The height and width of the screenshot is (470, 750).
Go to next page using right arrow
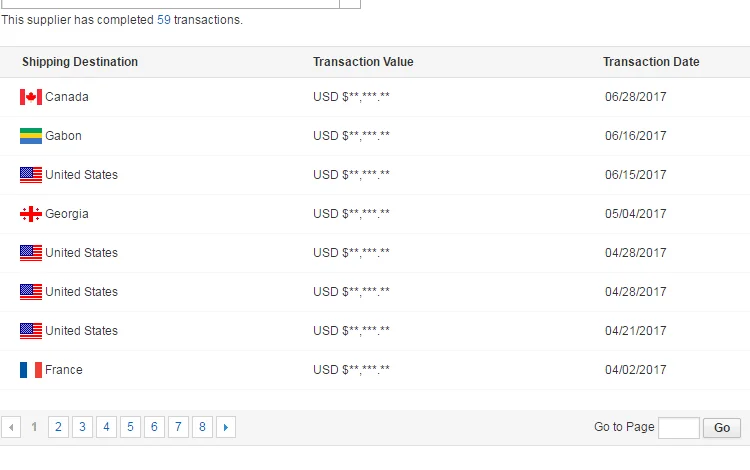click(x=226, y=427)
